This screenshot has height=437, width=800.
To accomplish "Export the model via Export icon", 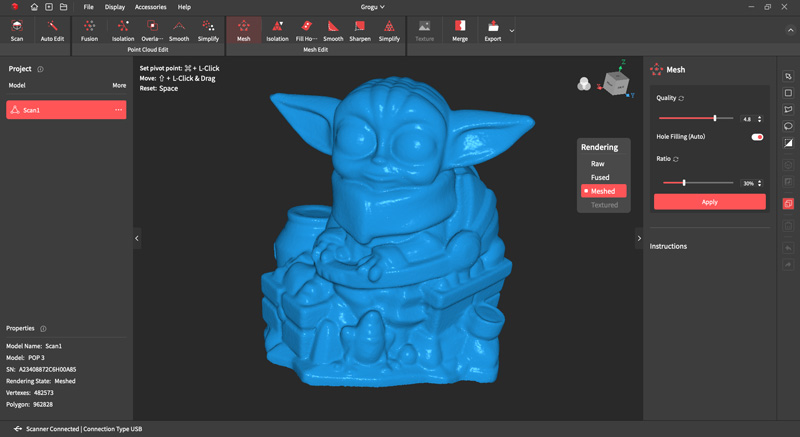I will pos(493,31).
